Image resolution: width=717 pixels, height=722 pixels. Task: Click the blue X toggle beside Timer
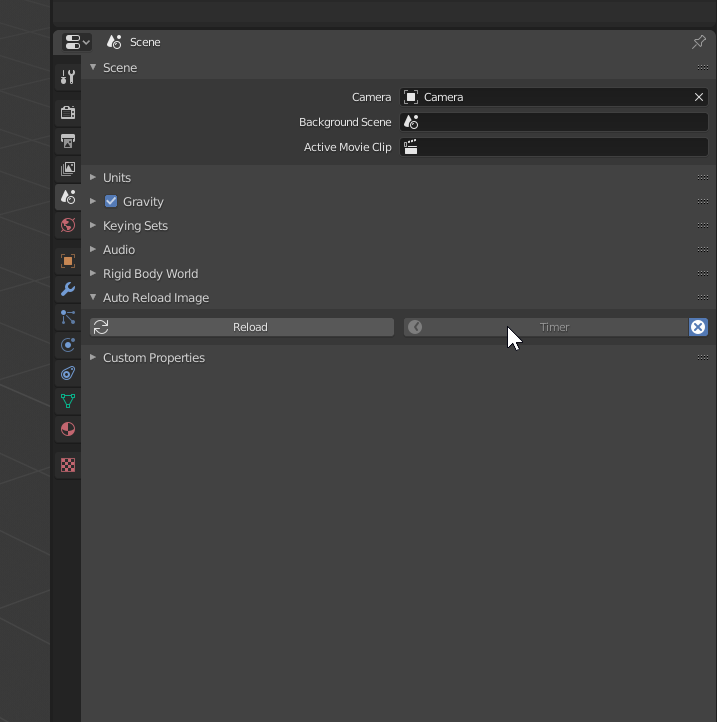click(x=698, y=327)
